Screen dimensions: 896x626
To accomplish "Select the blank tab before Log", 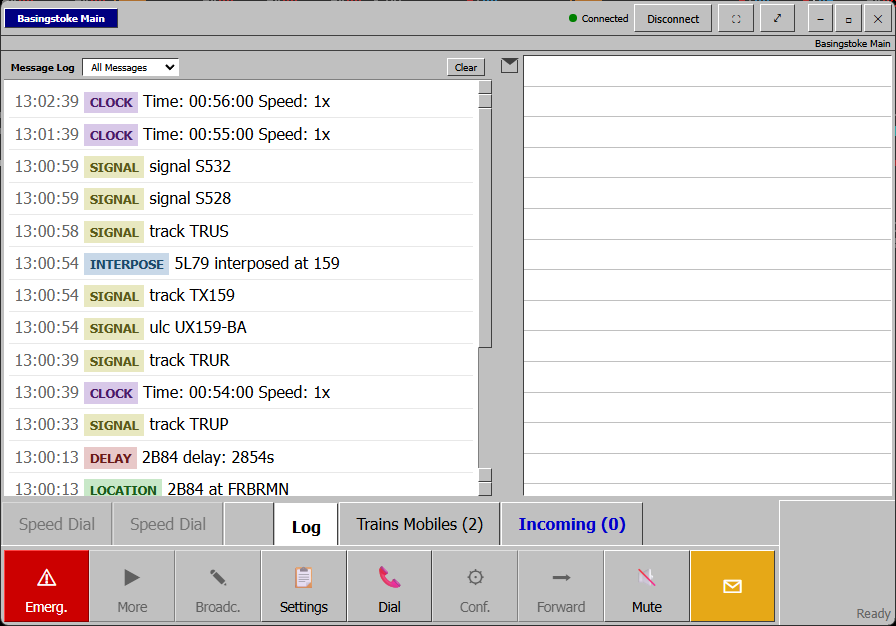I will [x=249, y=524].
